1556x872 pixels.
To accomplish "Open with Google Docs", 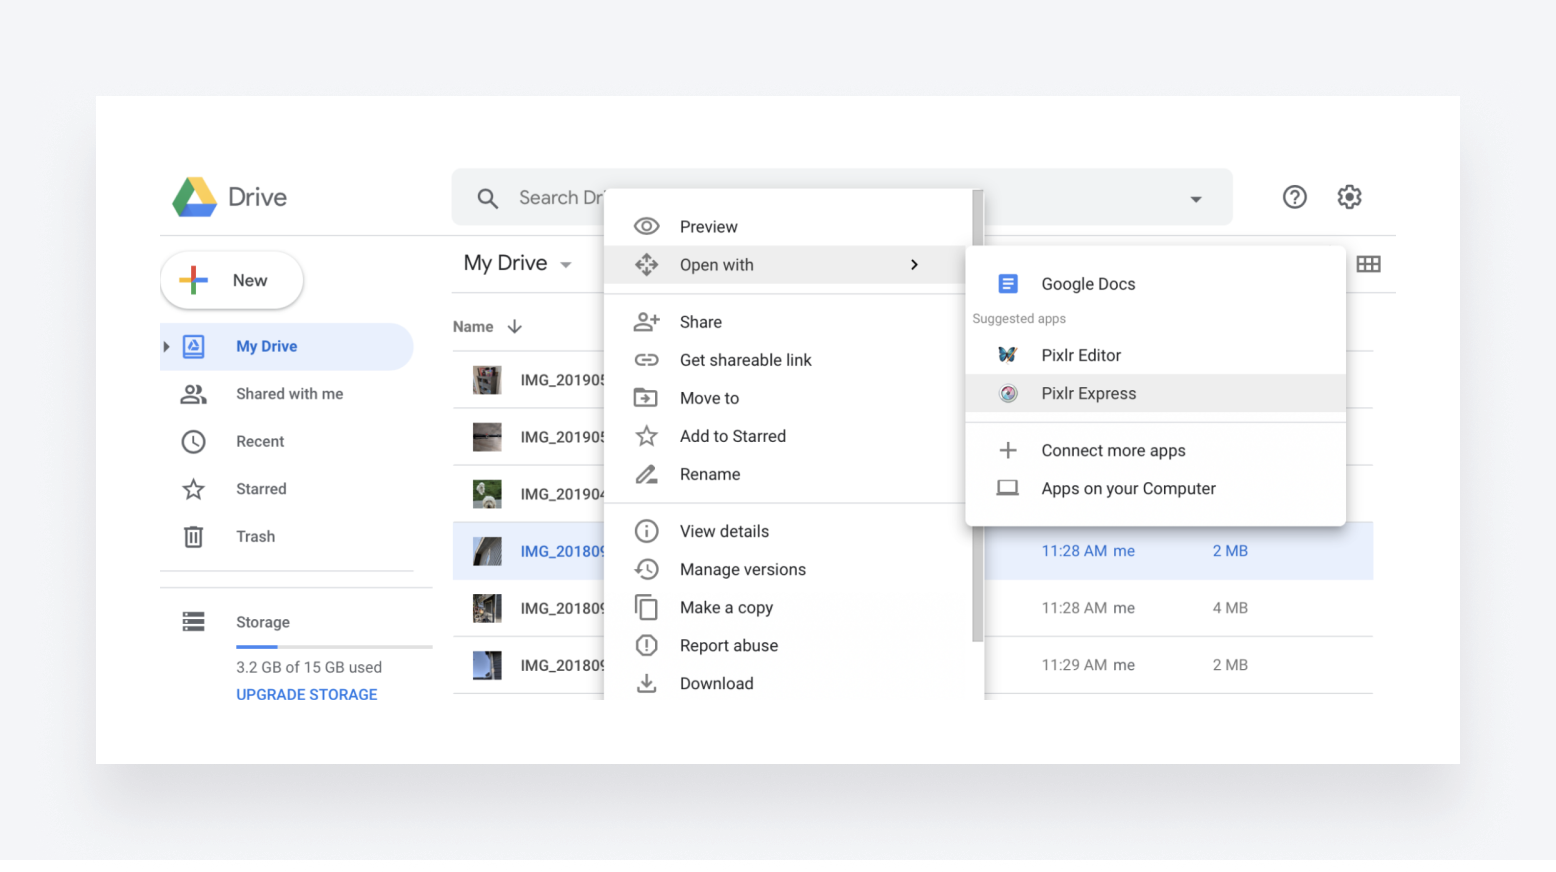I will point(1088,283).
